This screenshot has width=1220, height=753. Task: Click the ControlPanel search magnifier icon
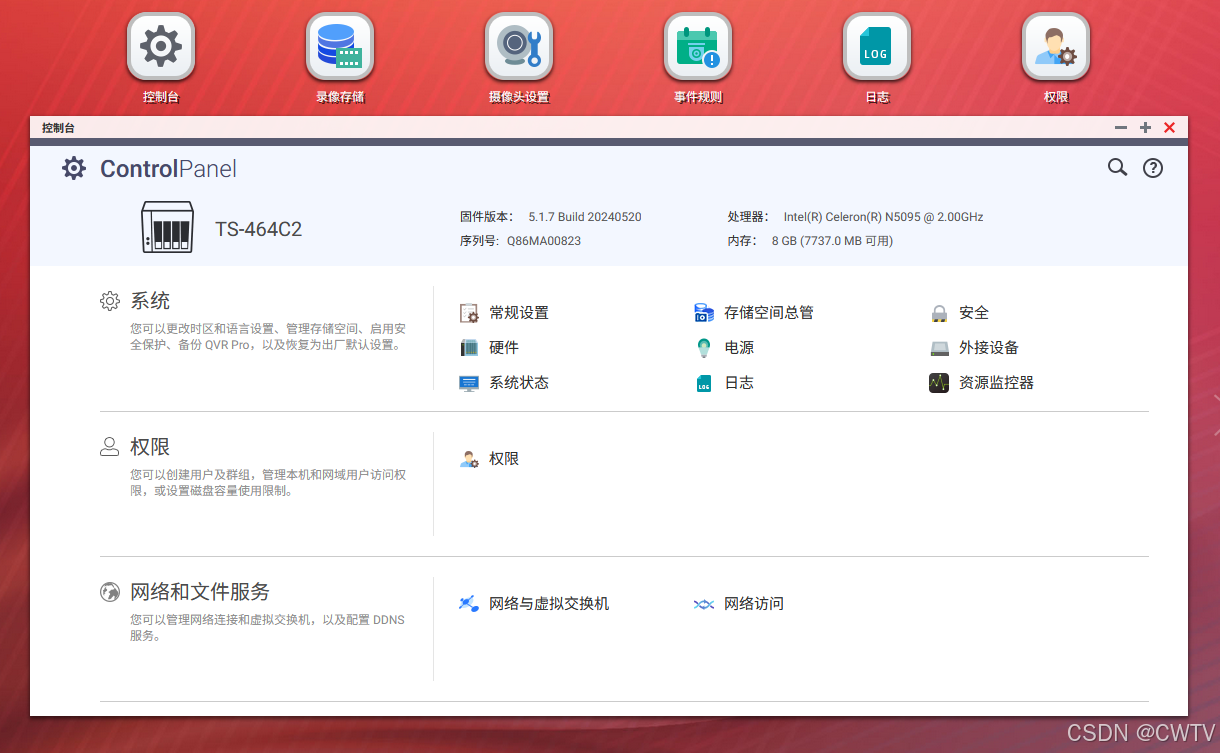pyautogui.click(x=1117, y=168)
